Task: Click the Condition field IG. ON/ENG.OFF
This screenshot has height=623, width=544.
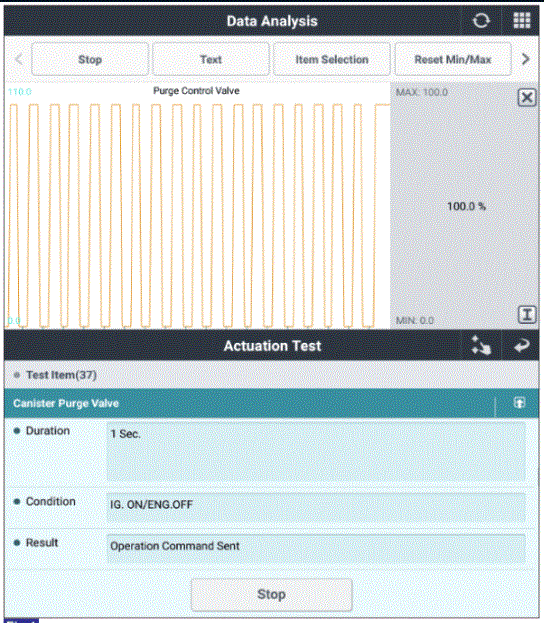Action: tap(316, 507)
